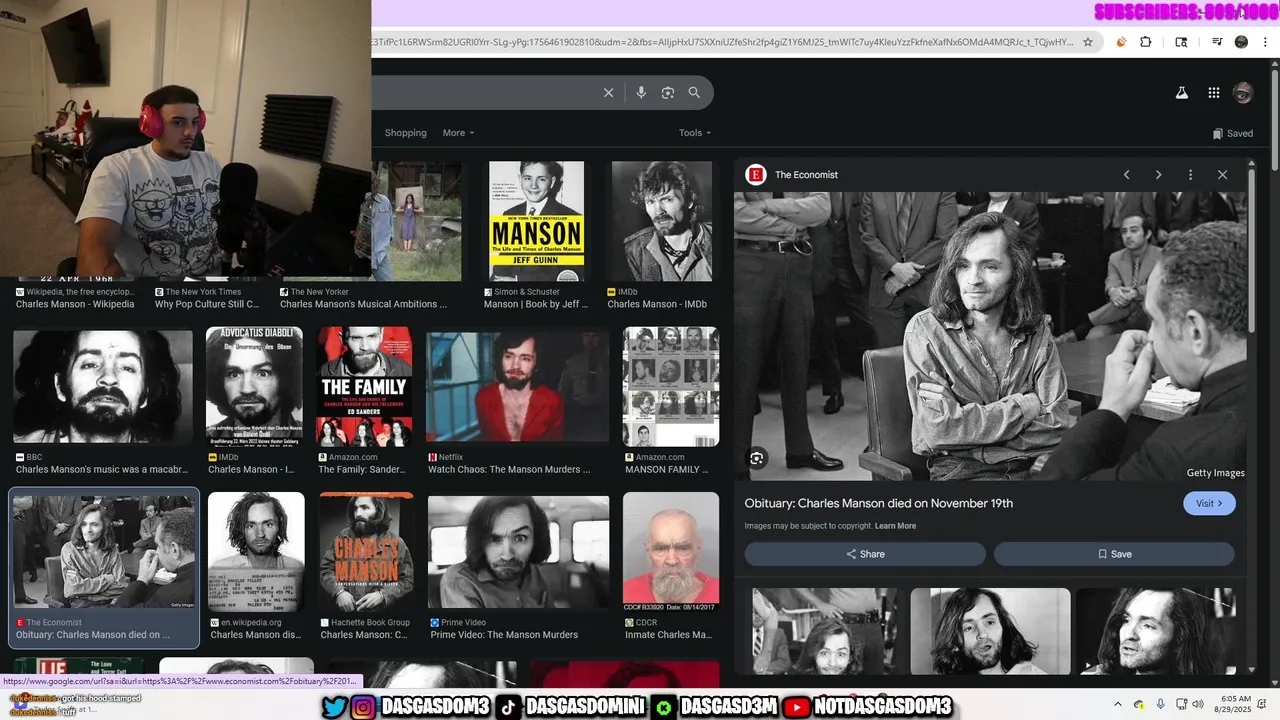Open the MANSON Jeff Guinn book thumbnail

536,221
